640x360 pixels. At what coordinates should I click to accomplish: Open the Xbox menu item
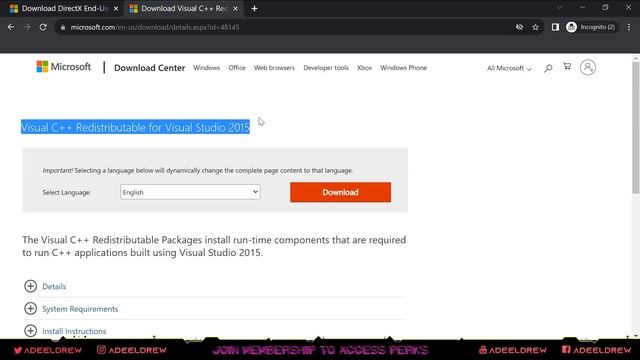tap(364, 68)
